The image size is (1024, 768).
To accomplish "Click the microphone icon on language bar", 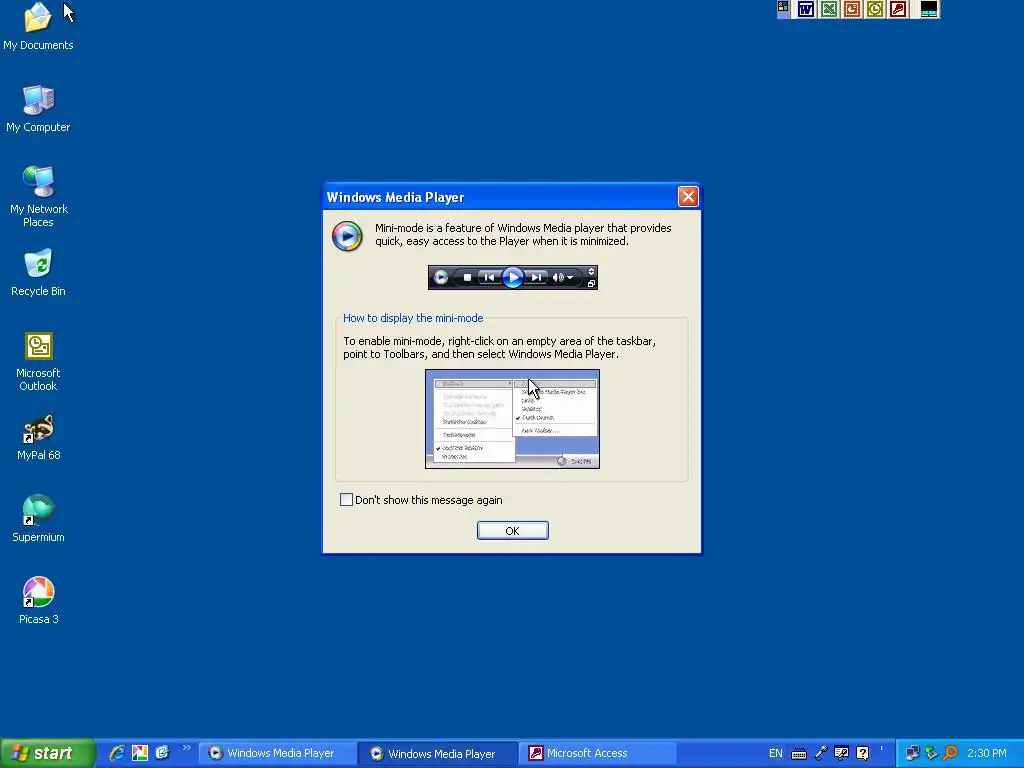I will [821, 754].
